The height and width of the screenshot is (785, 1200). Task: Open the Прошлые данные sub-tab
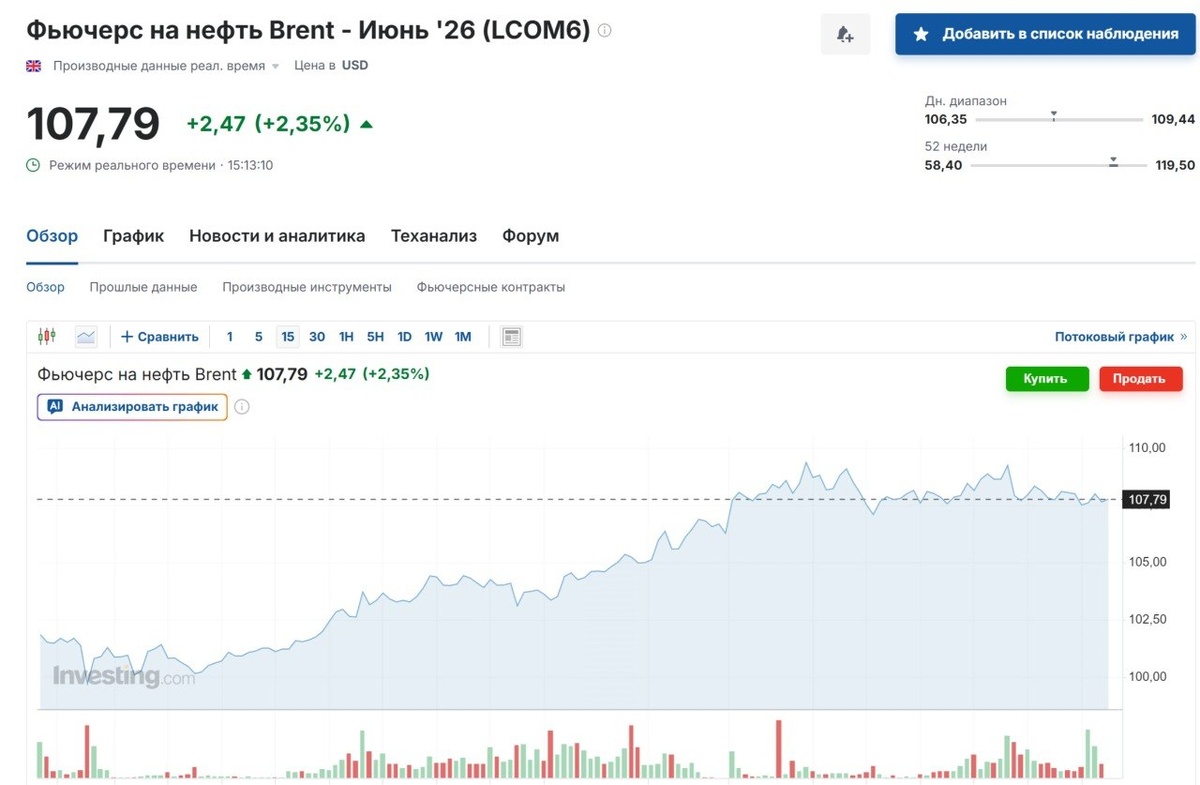click(x=143, y=287)
